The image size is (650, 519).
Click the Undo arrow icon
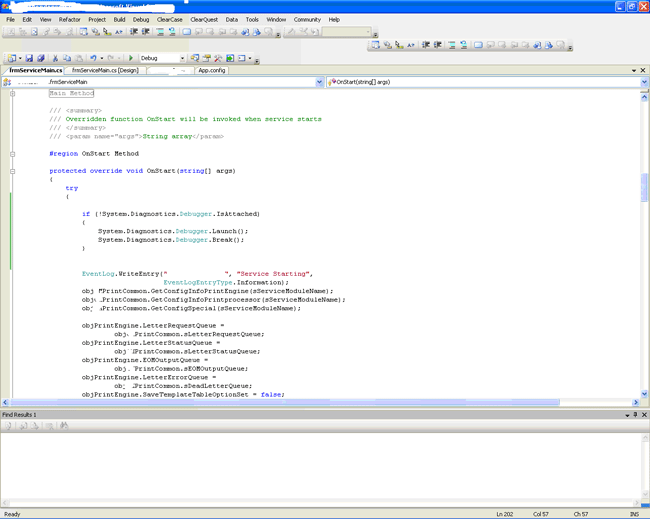93,58
